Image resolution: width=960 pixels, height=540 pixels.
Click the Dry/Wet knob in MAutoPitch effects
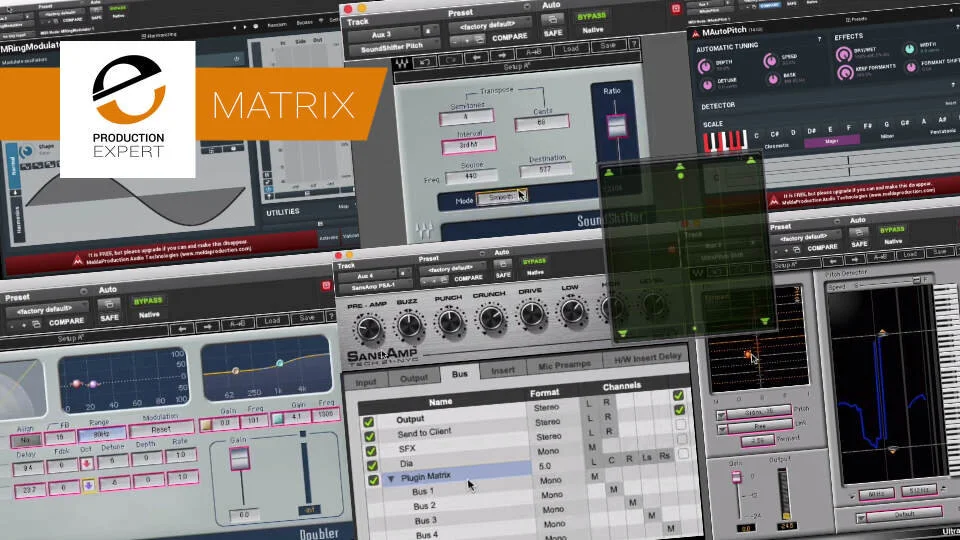pos(844,54)
